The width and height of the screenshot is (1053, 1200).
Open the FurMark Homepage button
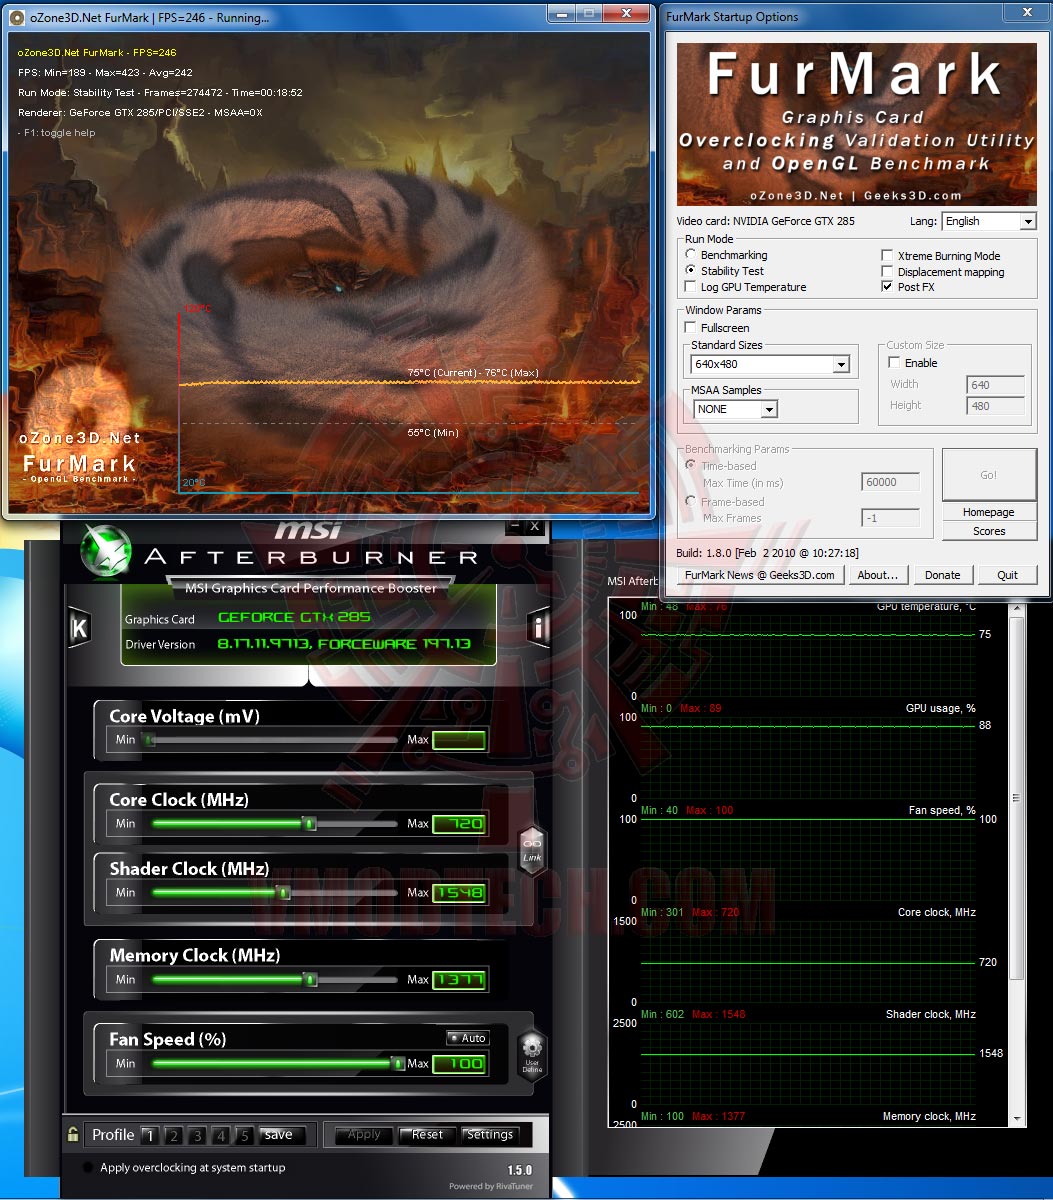pos(988,512)
